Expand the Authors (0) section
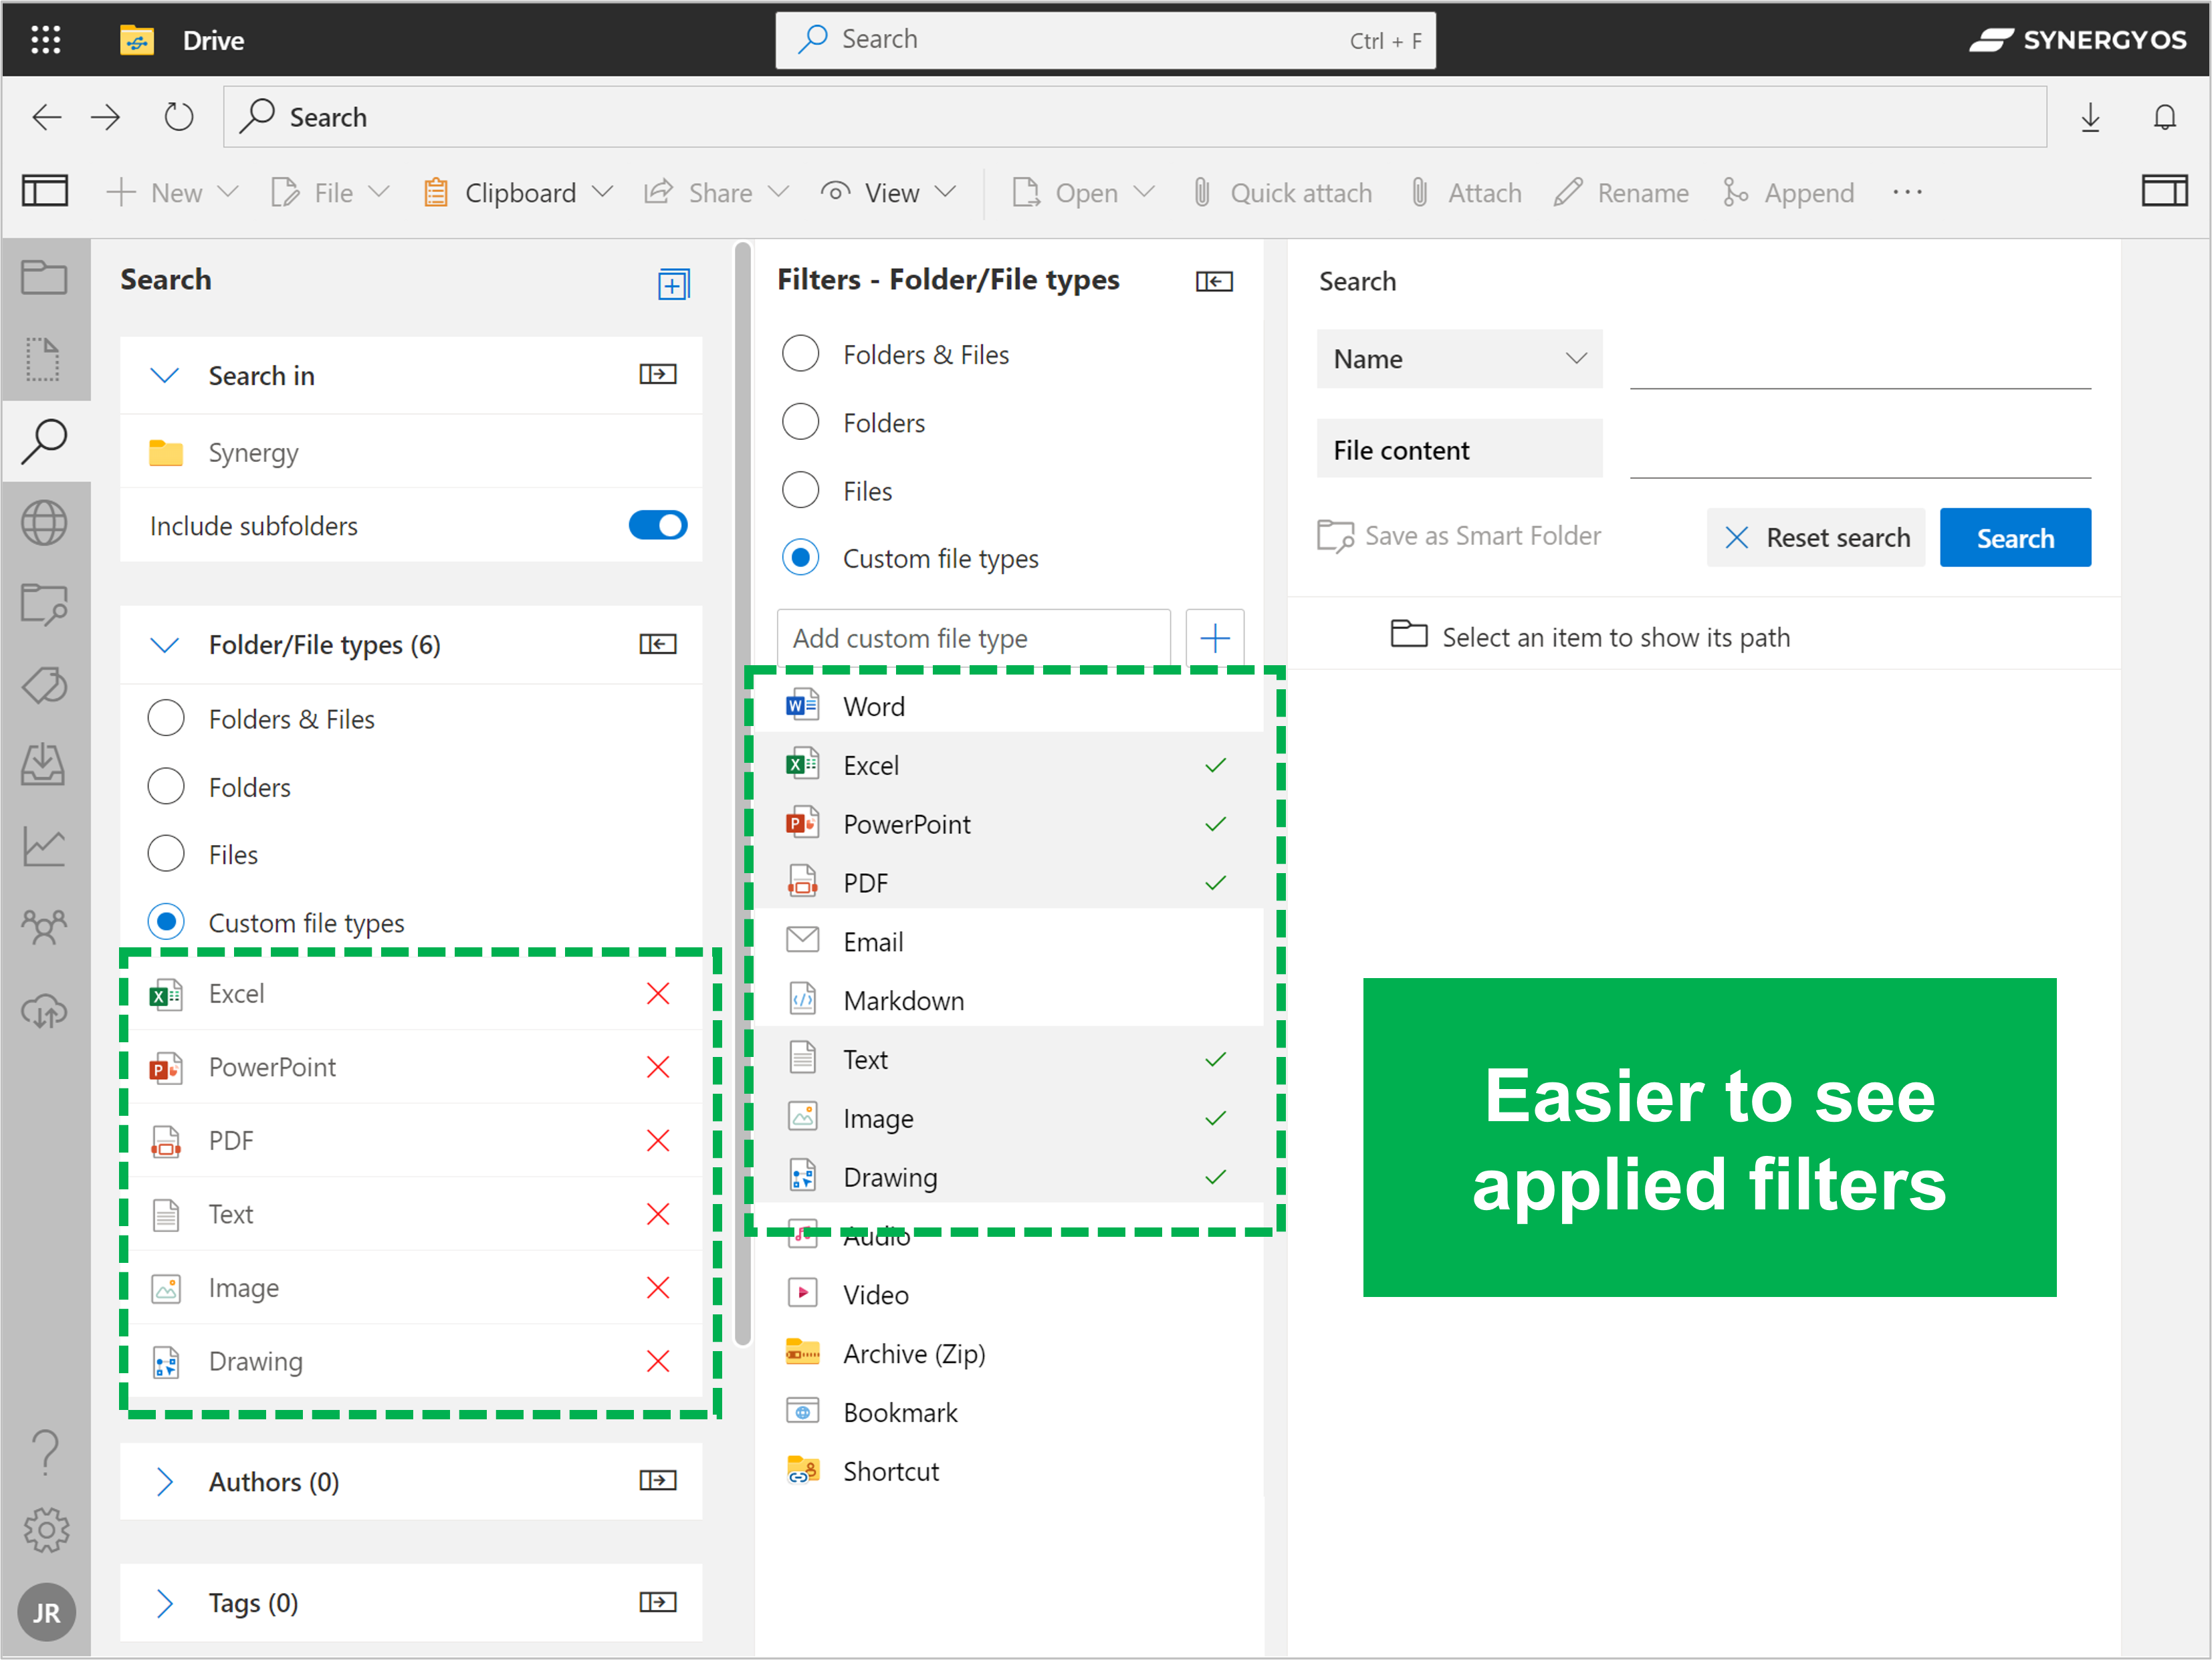Viewport: 2212px width, 1660px height. click(x=165, y=1481)
